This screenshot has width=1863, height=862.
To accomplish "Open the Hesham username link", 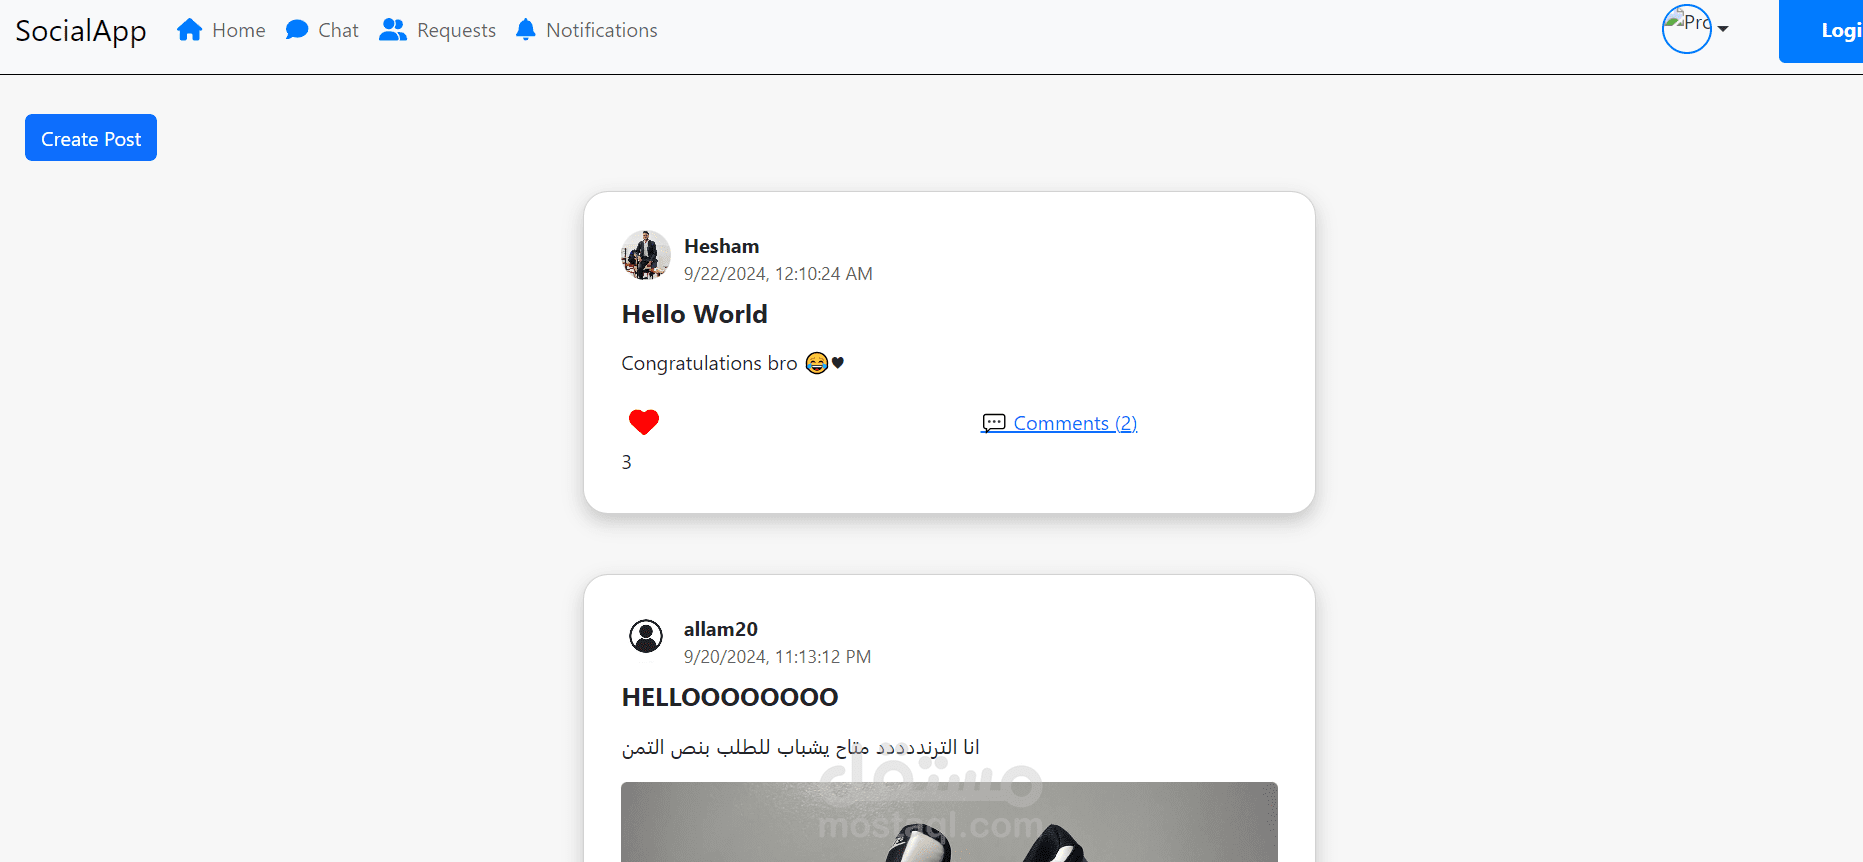I will tap(721, 246).
